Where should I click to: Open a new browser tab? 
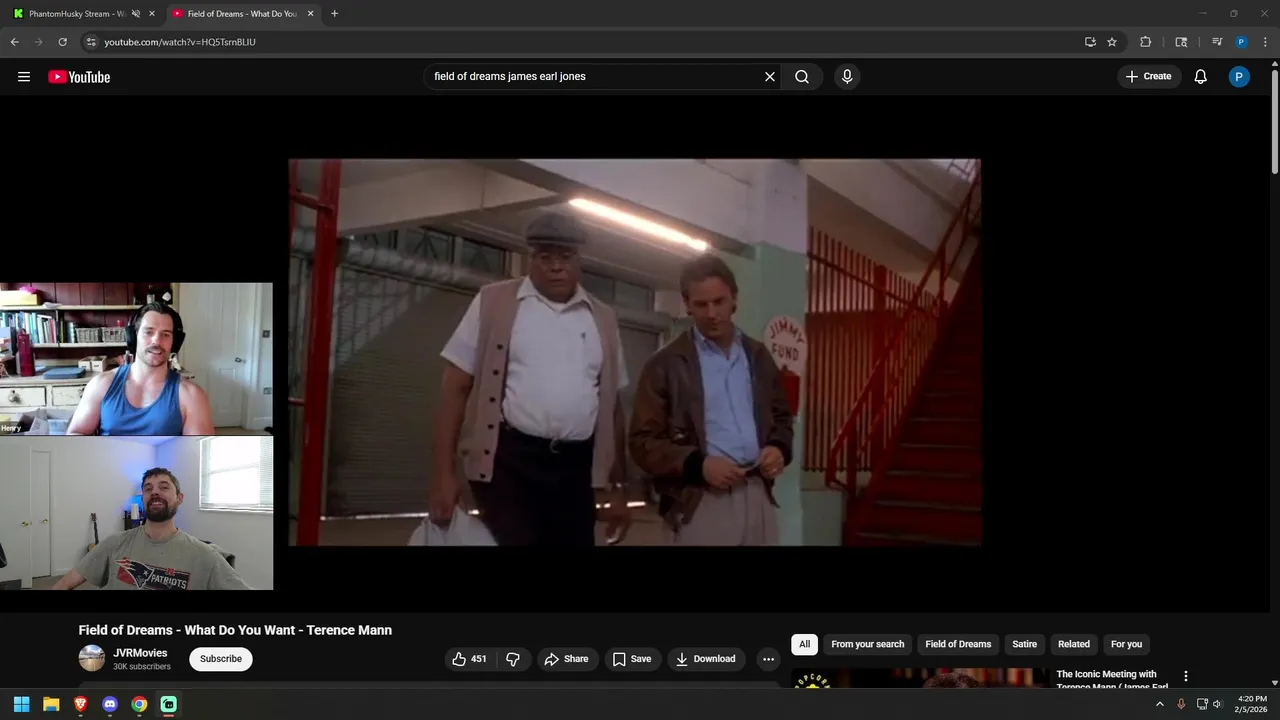pyautogui.click(x=334, y=14)
